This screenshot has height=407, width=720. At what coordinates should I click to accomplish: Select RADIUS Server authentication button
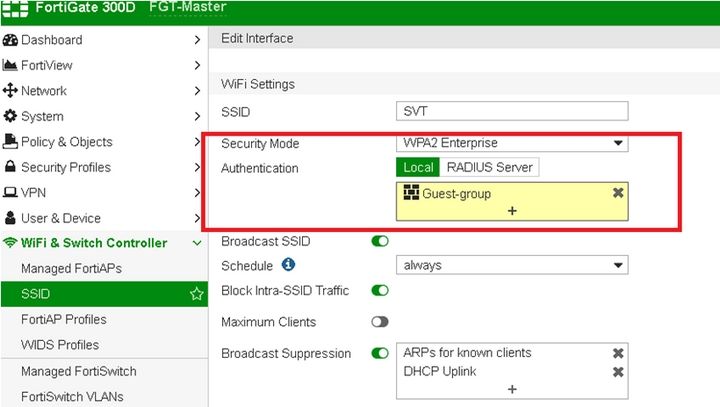click(489, 167)
